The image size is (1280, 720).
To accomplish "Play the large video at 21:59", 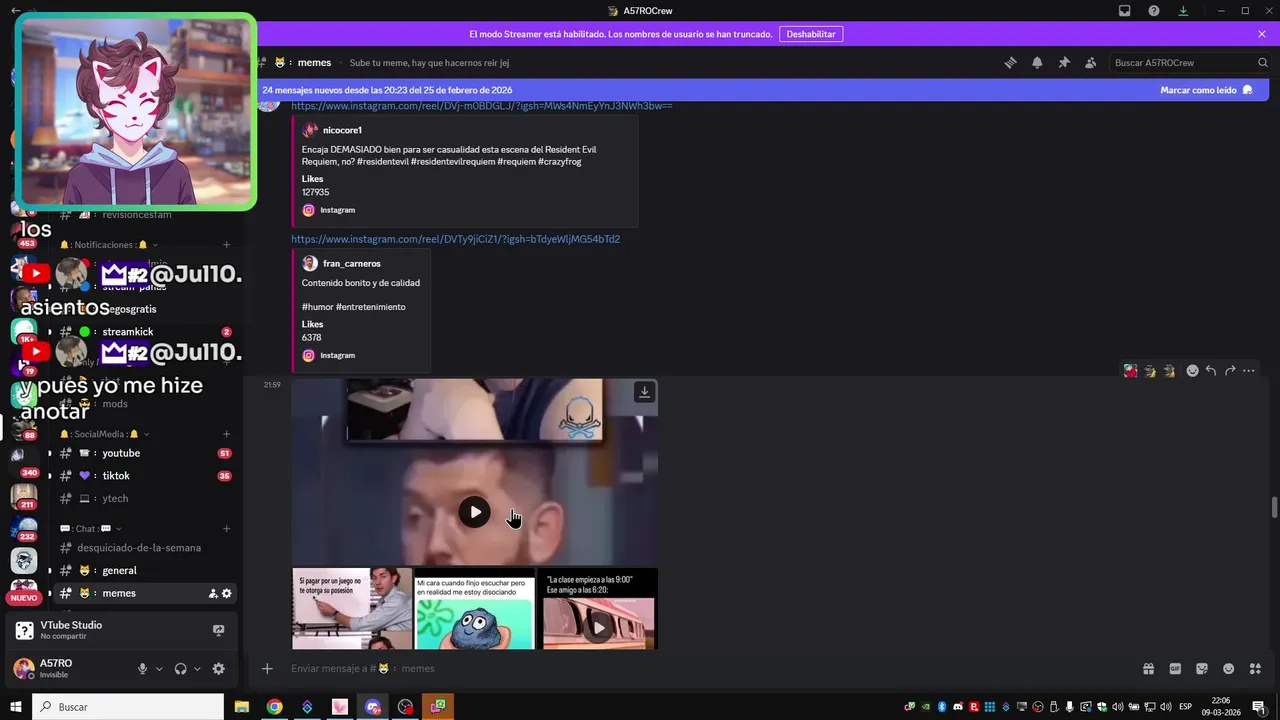I will pyautogui.click(x=475, y=512).
